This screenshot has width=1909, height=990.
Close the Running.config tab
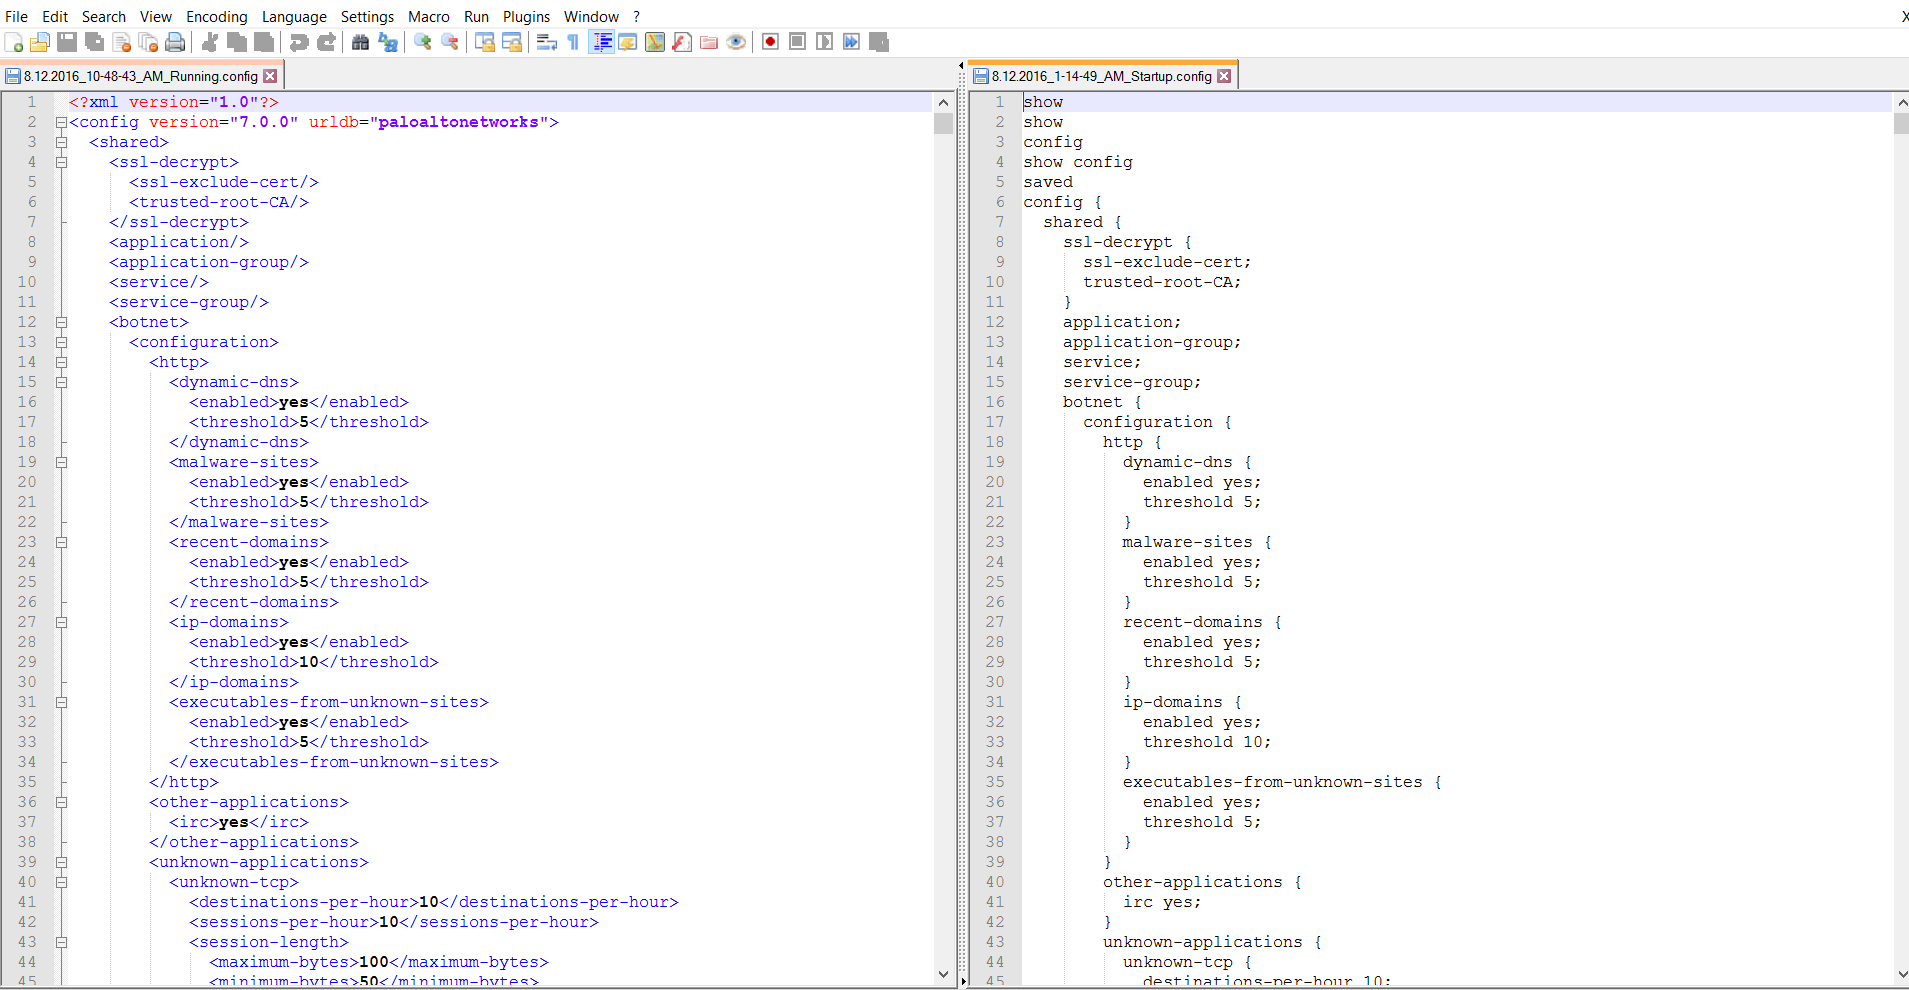point(270,76)
